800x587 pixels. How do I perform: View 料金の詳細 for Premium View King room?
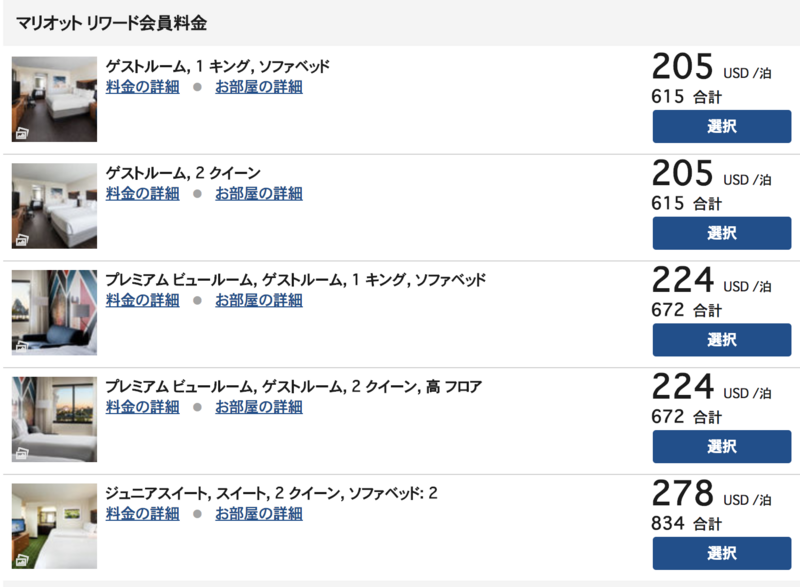click(x=142, y=300)
